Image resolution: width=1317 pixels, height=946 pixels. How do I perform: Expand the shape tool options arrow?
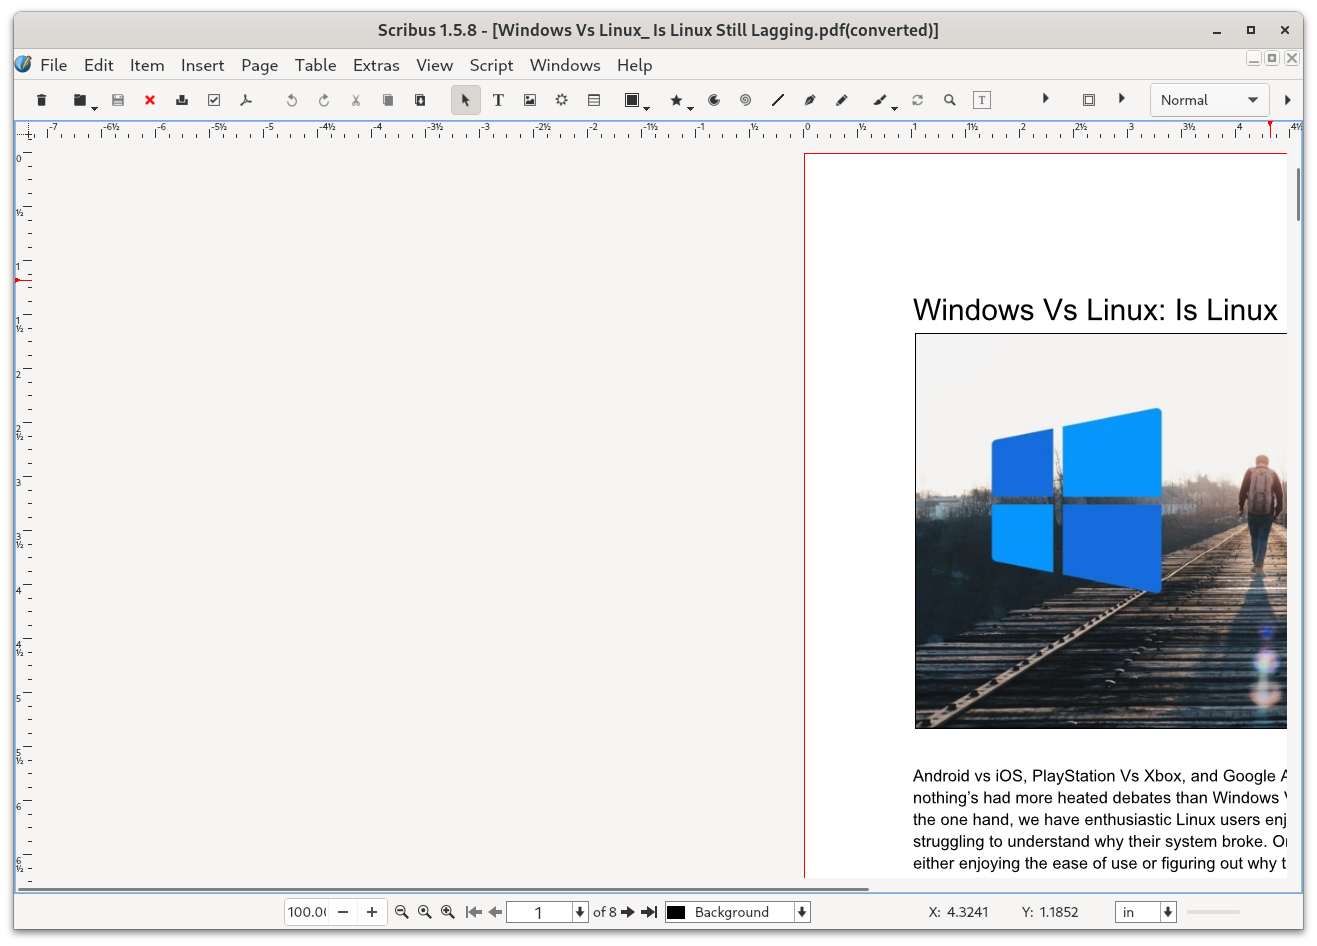[x=645, y=106]
